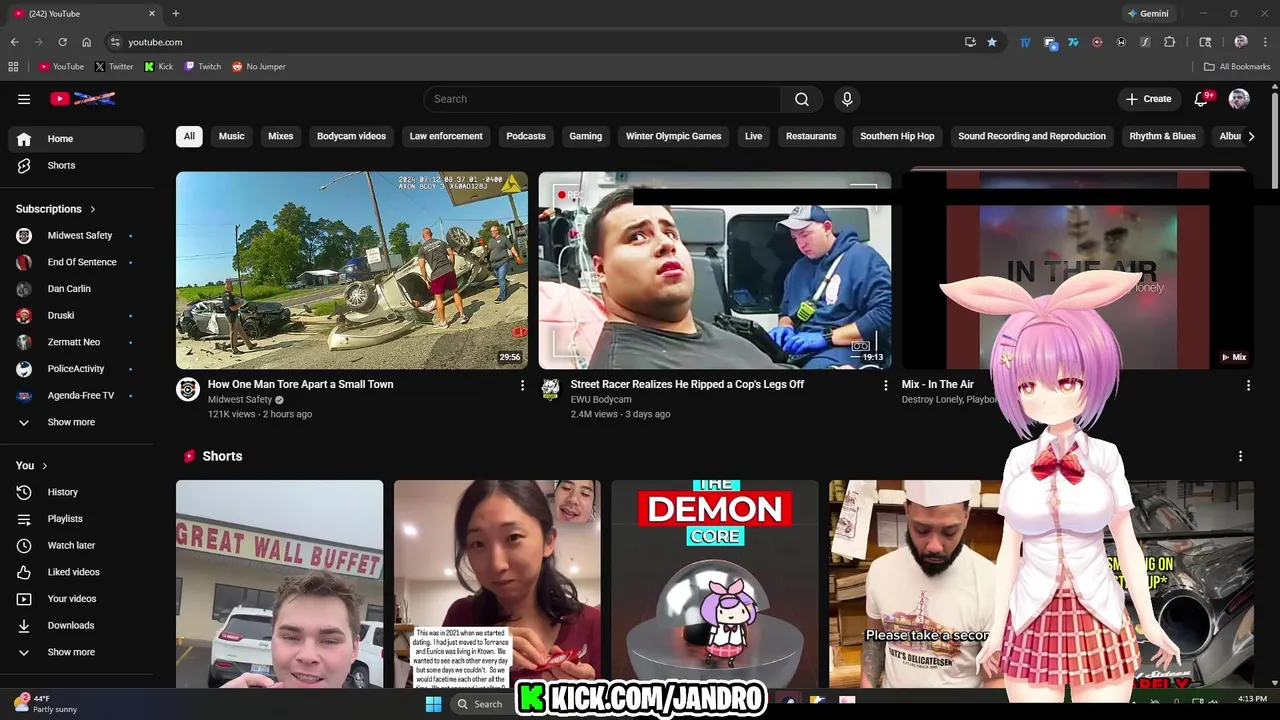The image size is (1280, 720).
Task: Select the All filter chip
Action: (x=189, y=136)
